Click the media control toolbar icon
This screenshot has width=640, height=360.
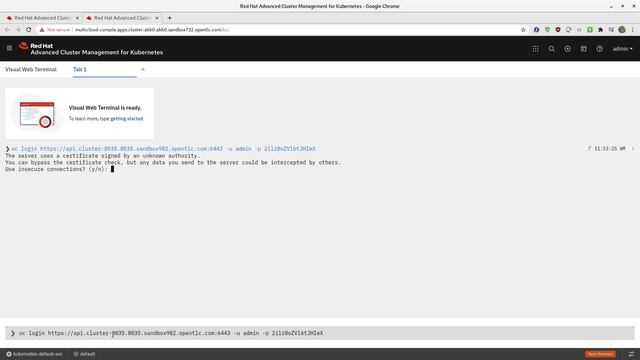tap(611, 30)
